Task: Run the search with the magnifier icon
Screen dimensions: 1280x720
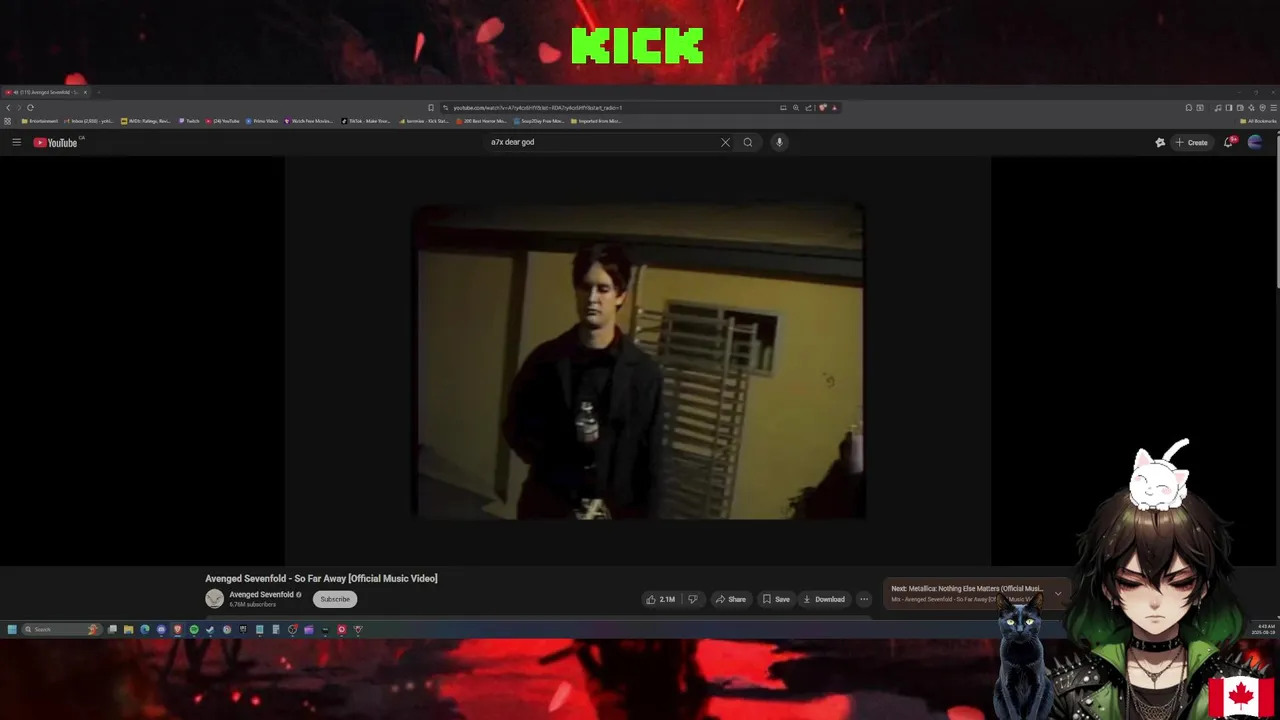Action: click(x=747, y=142)
